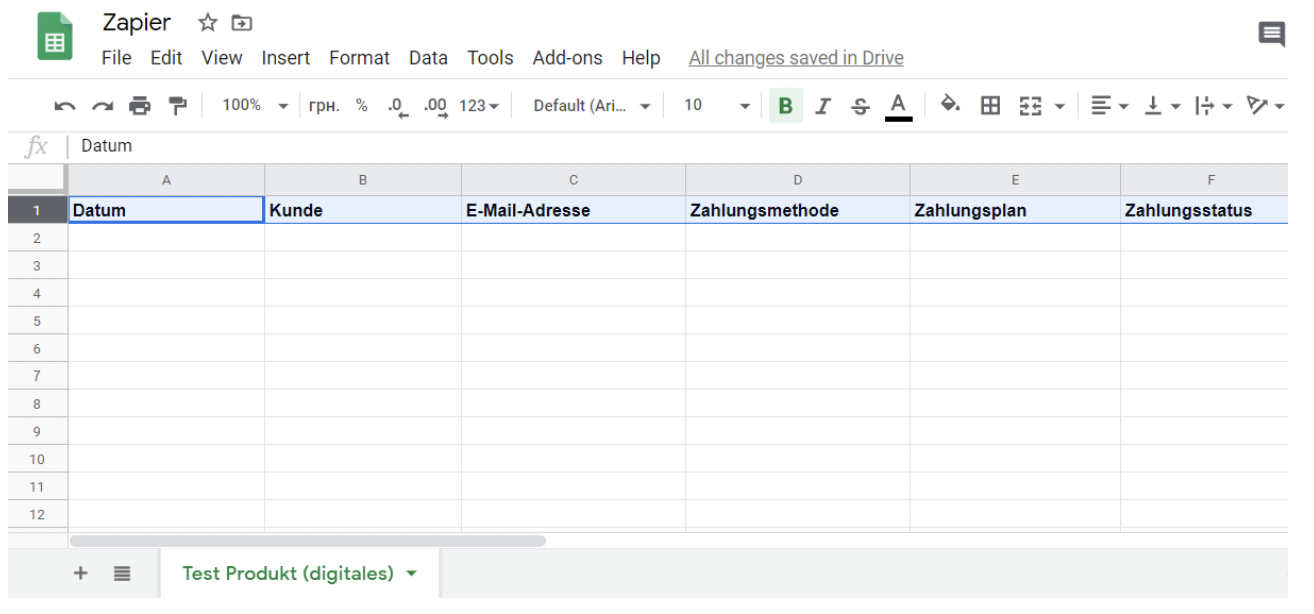Click 'All changes saved in Drive' link

coord(796,58)
